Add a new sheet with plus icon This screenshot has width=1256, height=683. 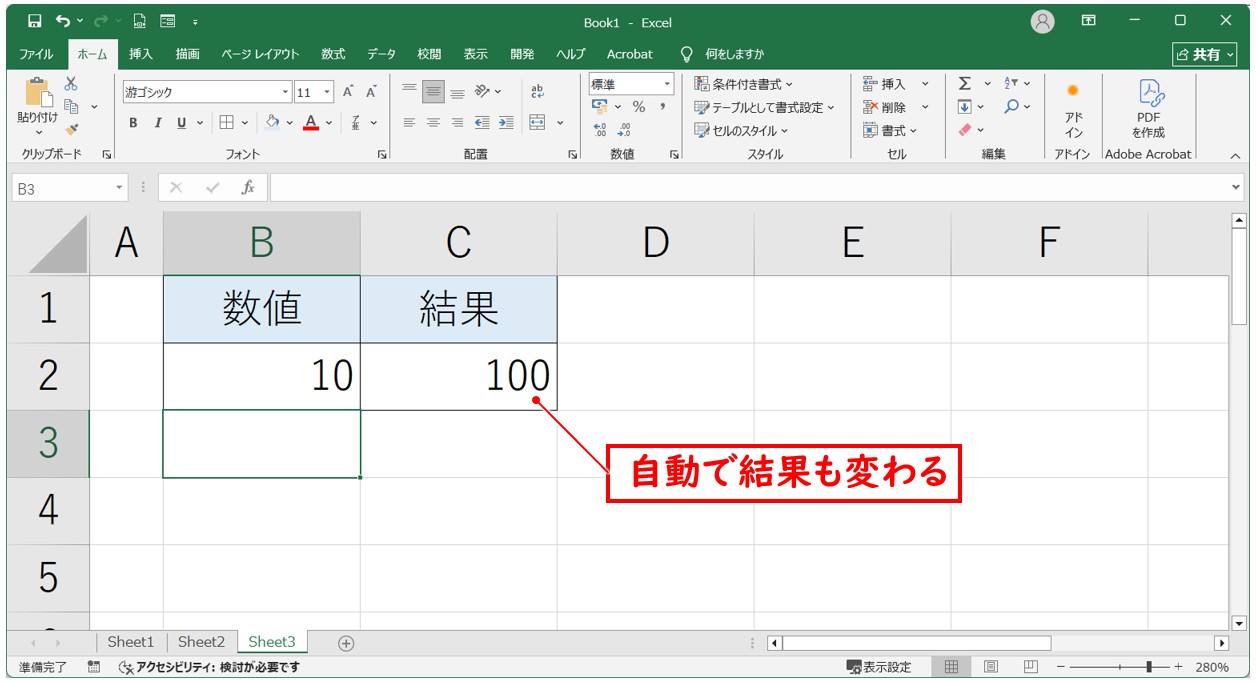tap(346, 643)
